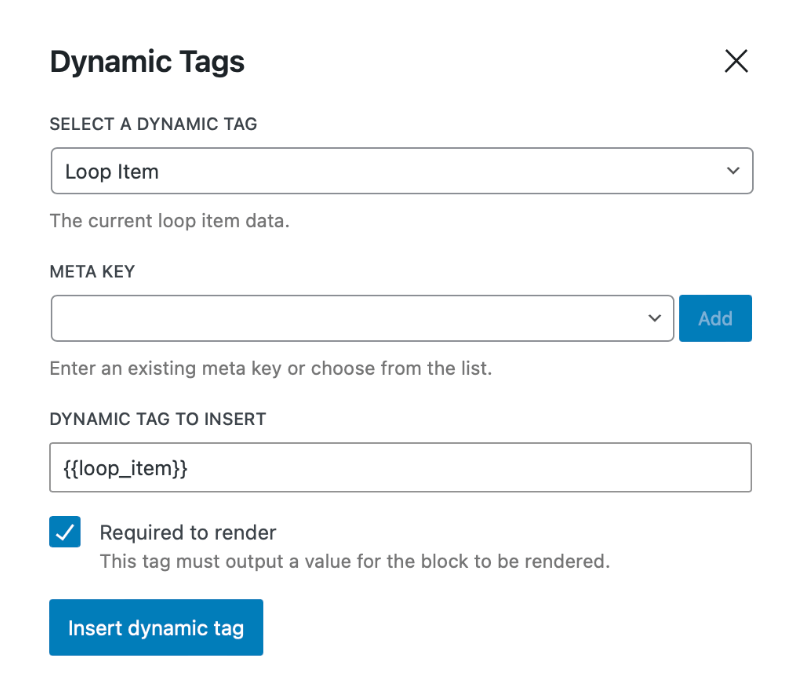800x695 pixels.
Task: Toggle via the Required to render label
Action: pyautogui.click(x=188, y=533)
